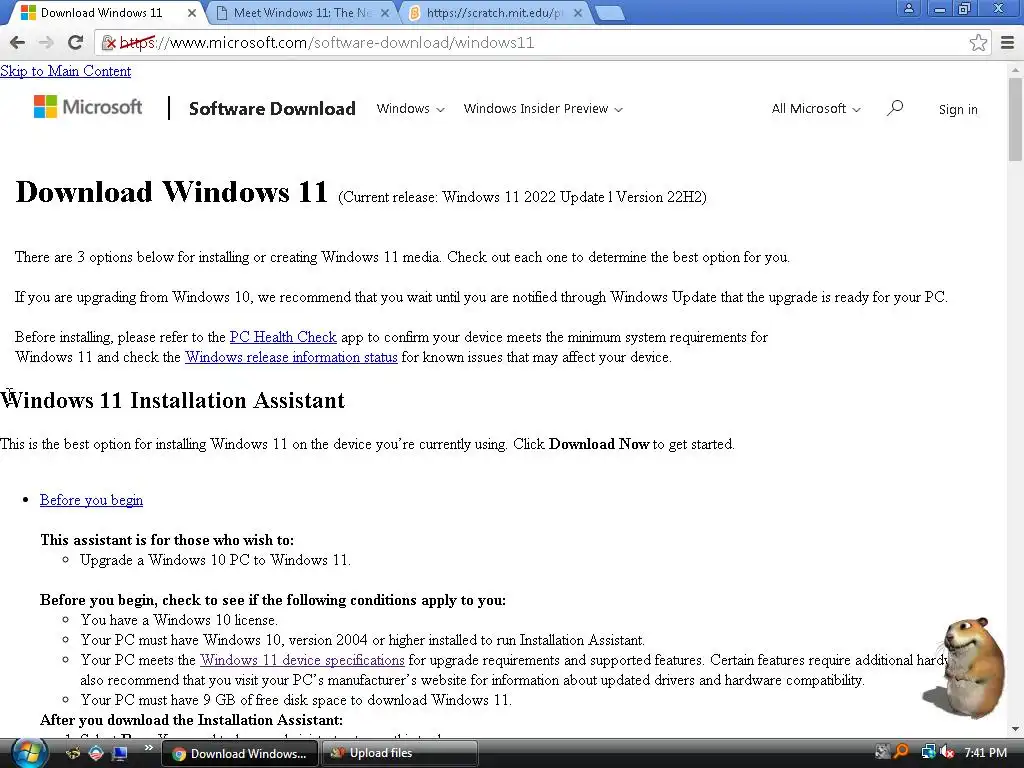Click the 7:41 PM taskbar clock
The width and height of the screenshot is (1024, 768).
(985, 752)
